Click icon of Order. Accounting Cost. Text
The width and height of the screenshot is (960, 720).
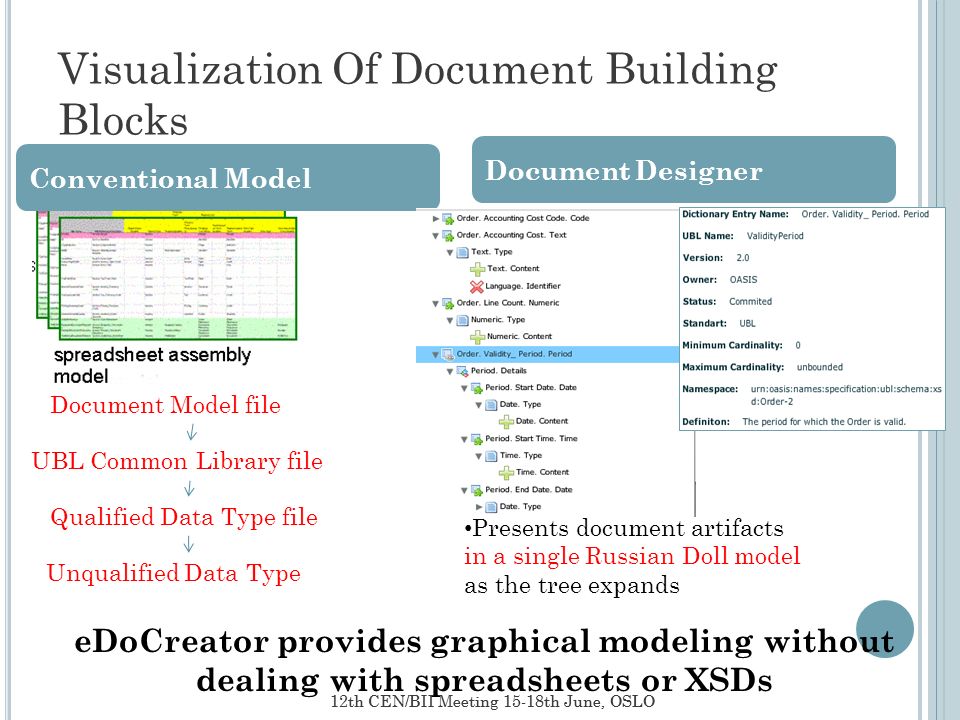point(448,236)
